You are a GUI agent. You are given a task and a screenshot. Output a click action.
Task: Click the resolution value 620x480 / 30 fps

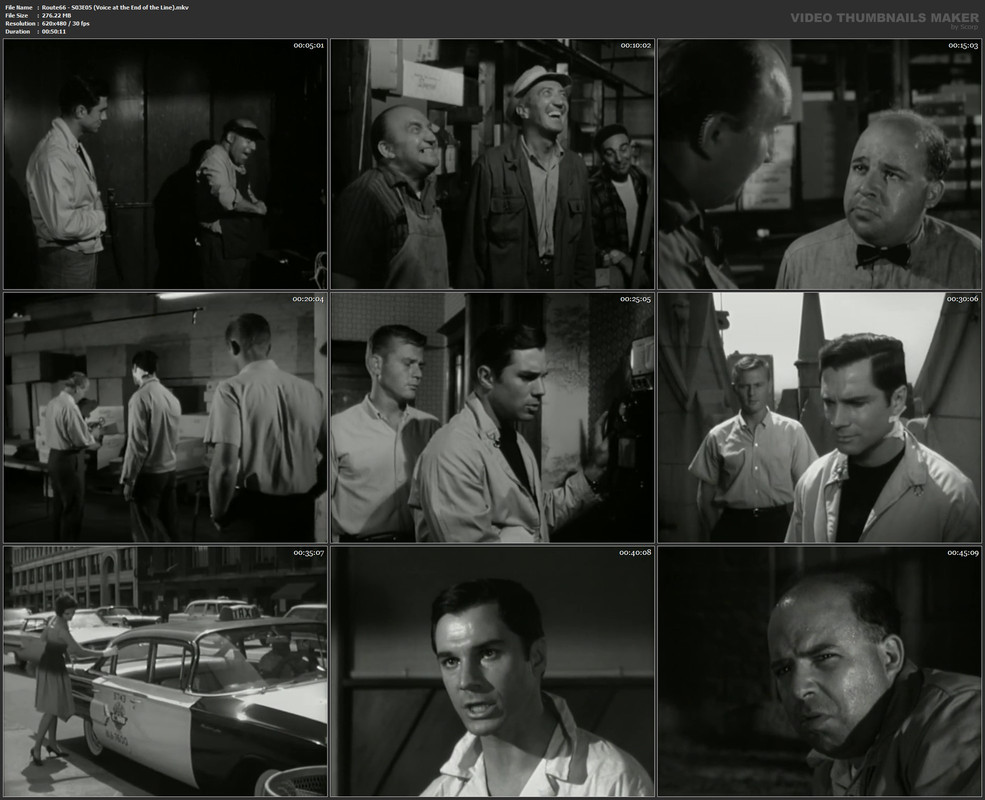coord(65,24)
